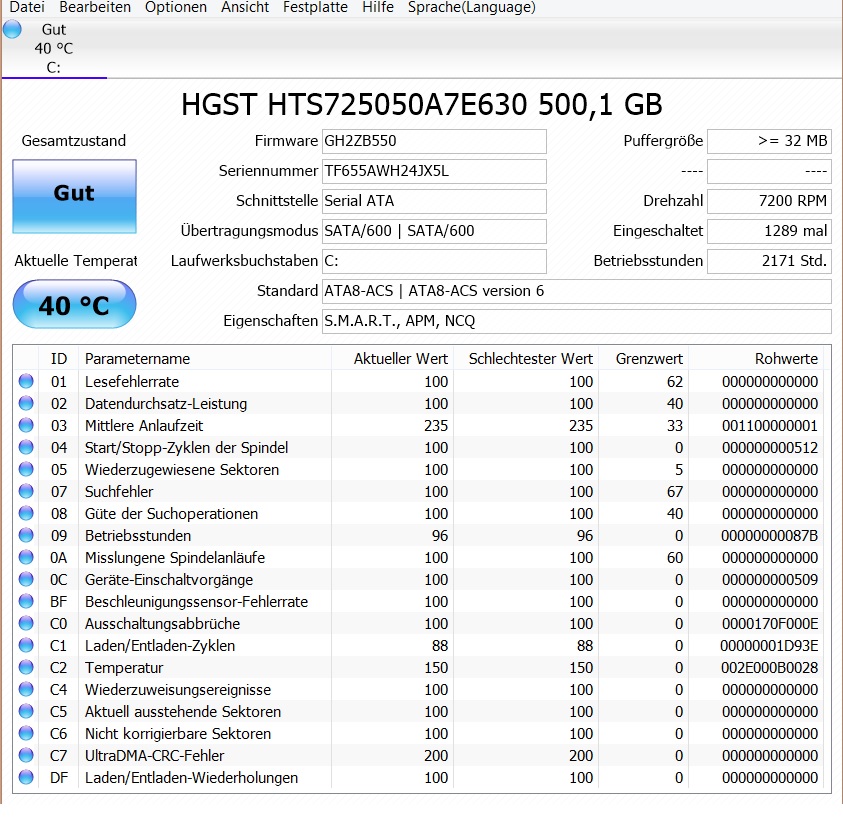Click the Rohwerte column header
Viewport: 843px width, 832px height.
(x=756, y=358)
